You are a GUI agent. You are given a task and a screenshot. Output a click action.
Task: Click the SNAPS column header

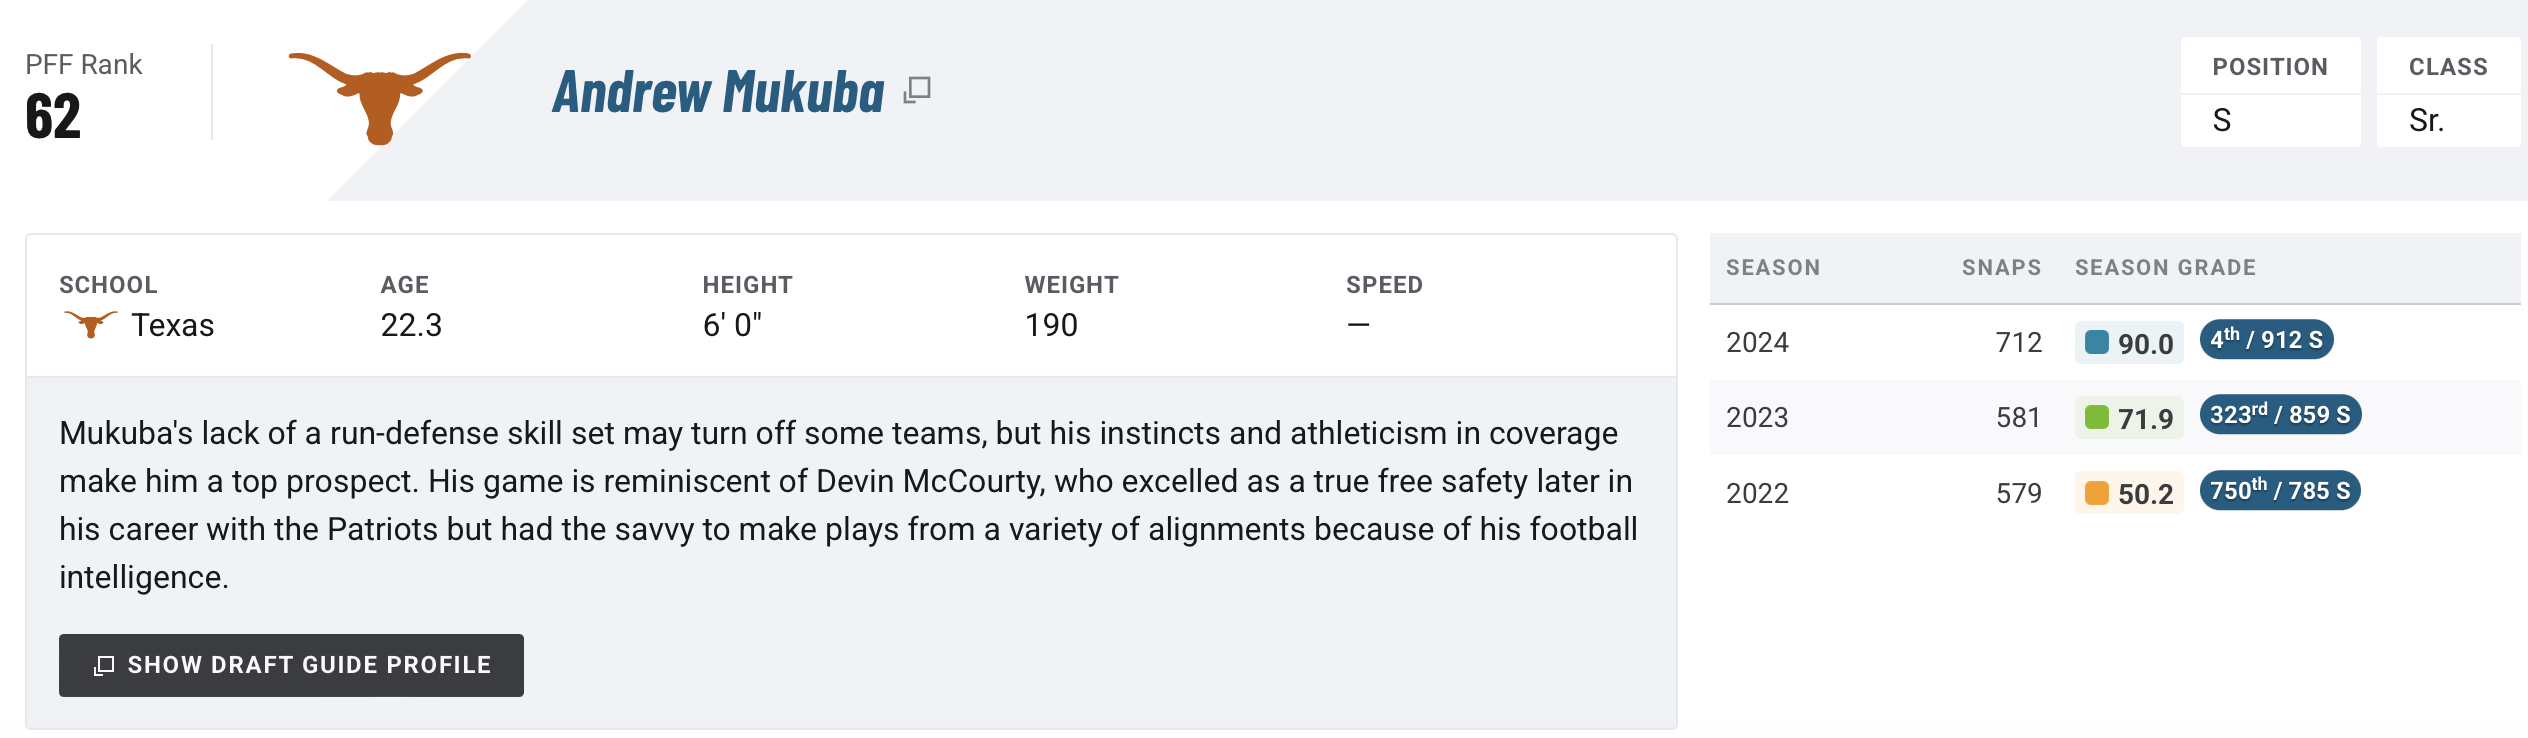[x=2001, y=268]
